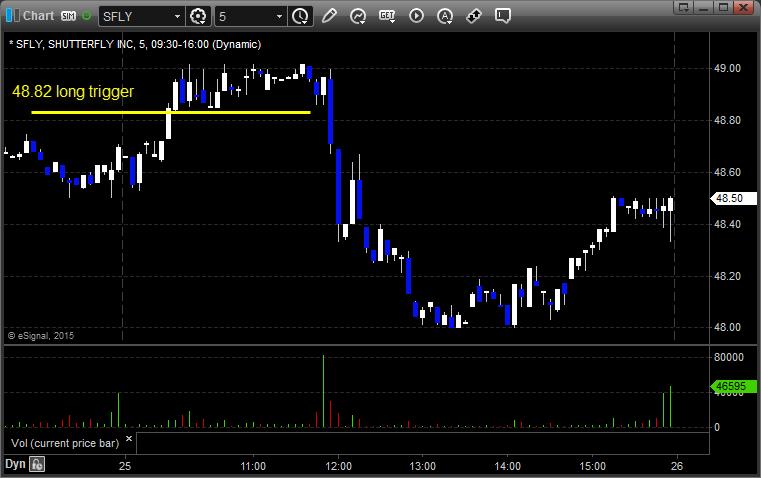Click the 48.50 current price marker
The width and height of the screenshot is (761, 478).
pos(733,198)
